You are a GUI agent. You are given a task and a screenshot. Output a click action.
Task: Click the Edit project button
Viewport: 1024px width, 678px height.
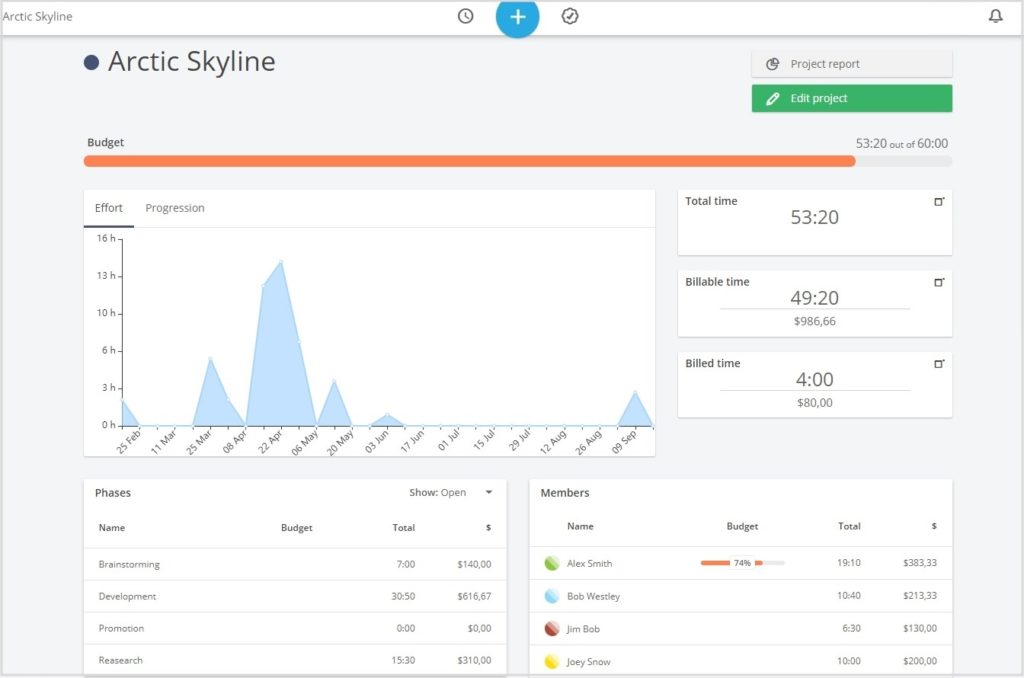click(x=851, y=98)
